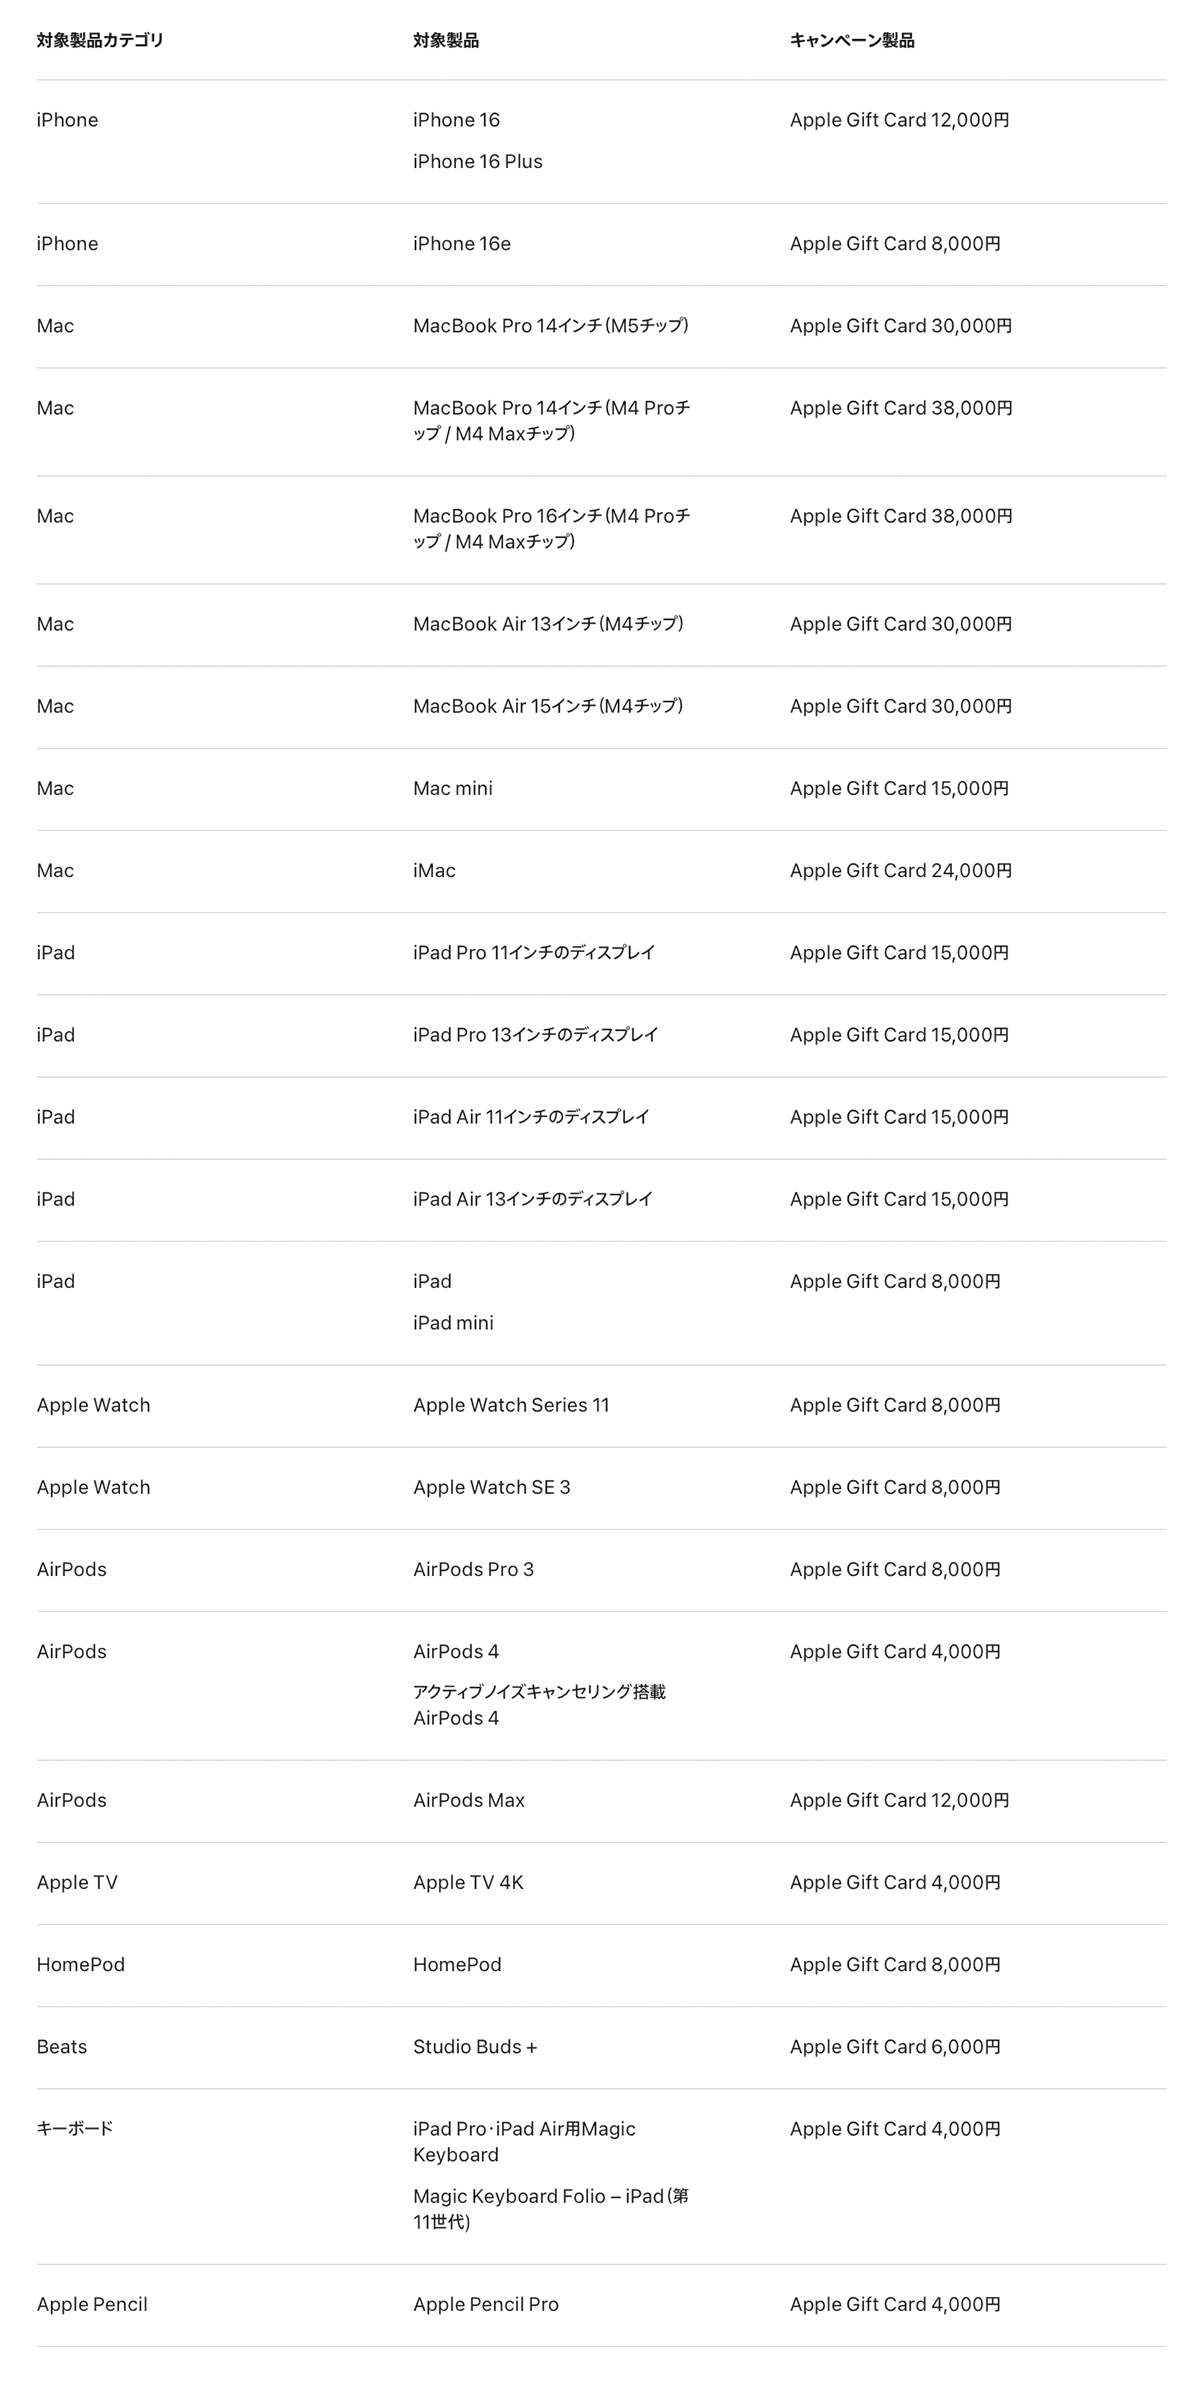Select the AirPods Pro 3 entry
Image resolution: width=1200 pixels, height=2382 pixels.
(x=473, y=1569)
